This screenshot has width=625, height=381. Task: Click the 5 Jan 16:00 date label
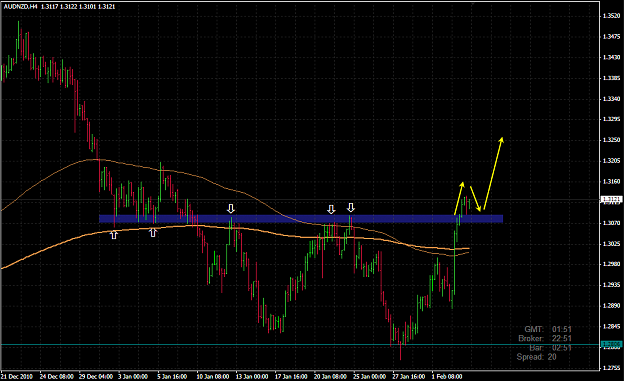(x=172, y=376)
